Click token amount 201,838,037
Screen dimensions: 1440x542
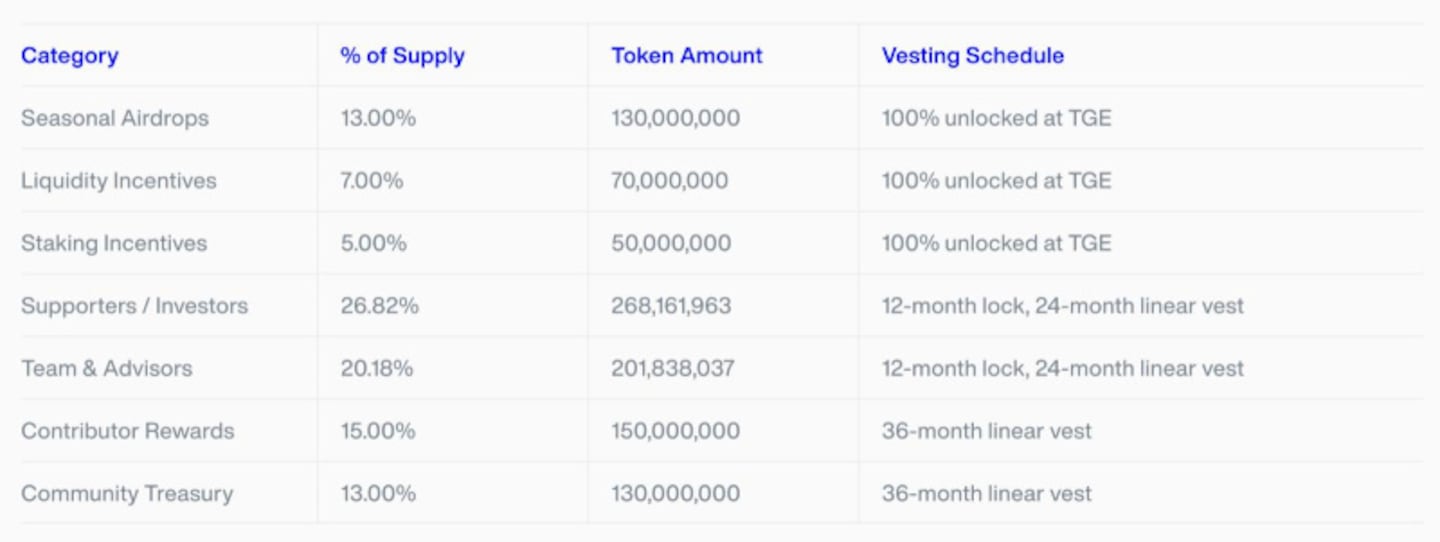click(673, 368)
